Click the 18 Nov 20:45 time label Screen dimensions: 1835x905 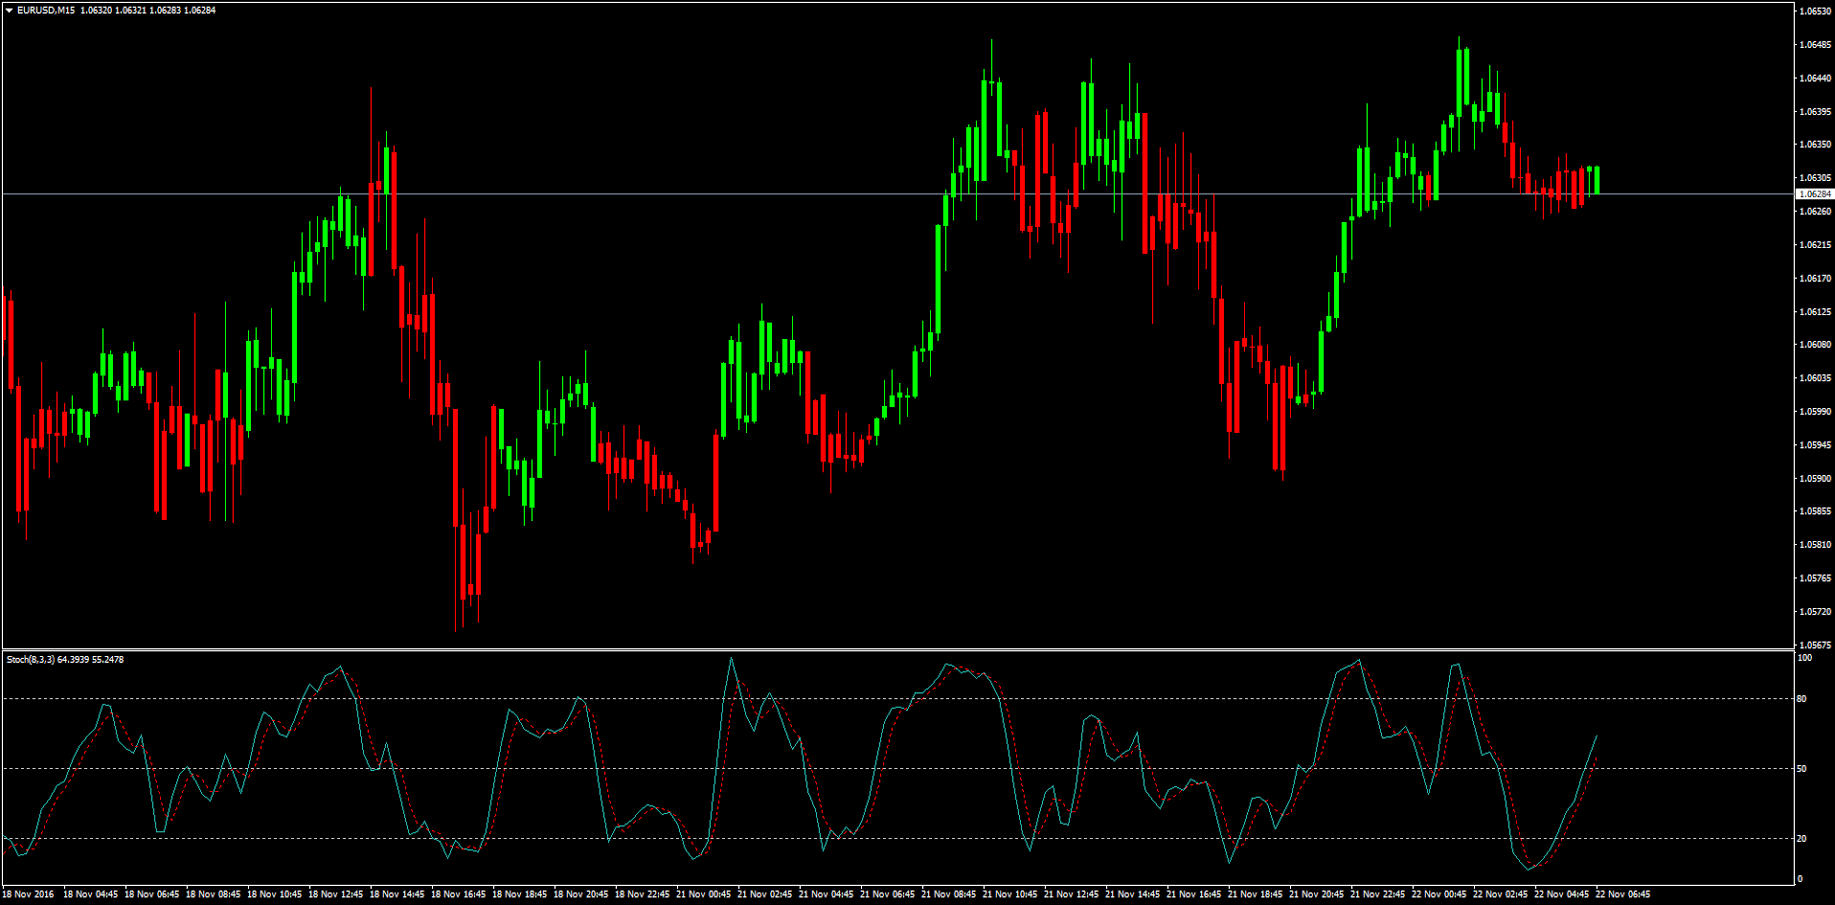(x=581, y=894)
